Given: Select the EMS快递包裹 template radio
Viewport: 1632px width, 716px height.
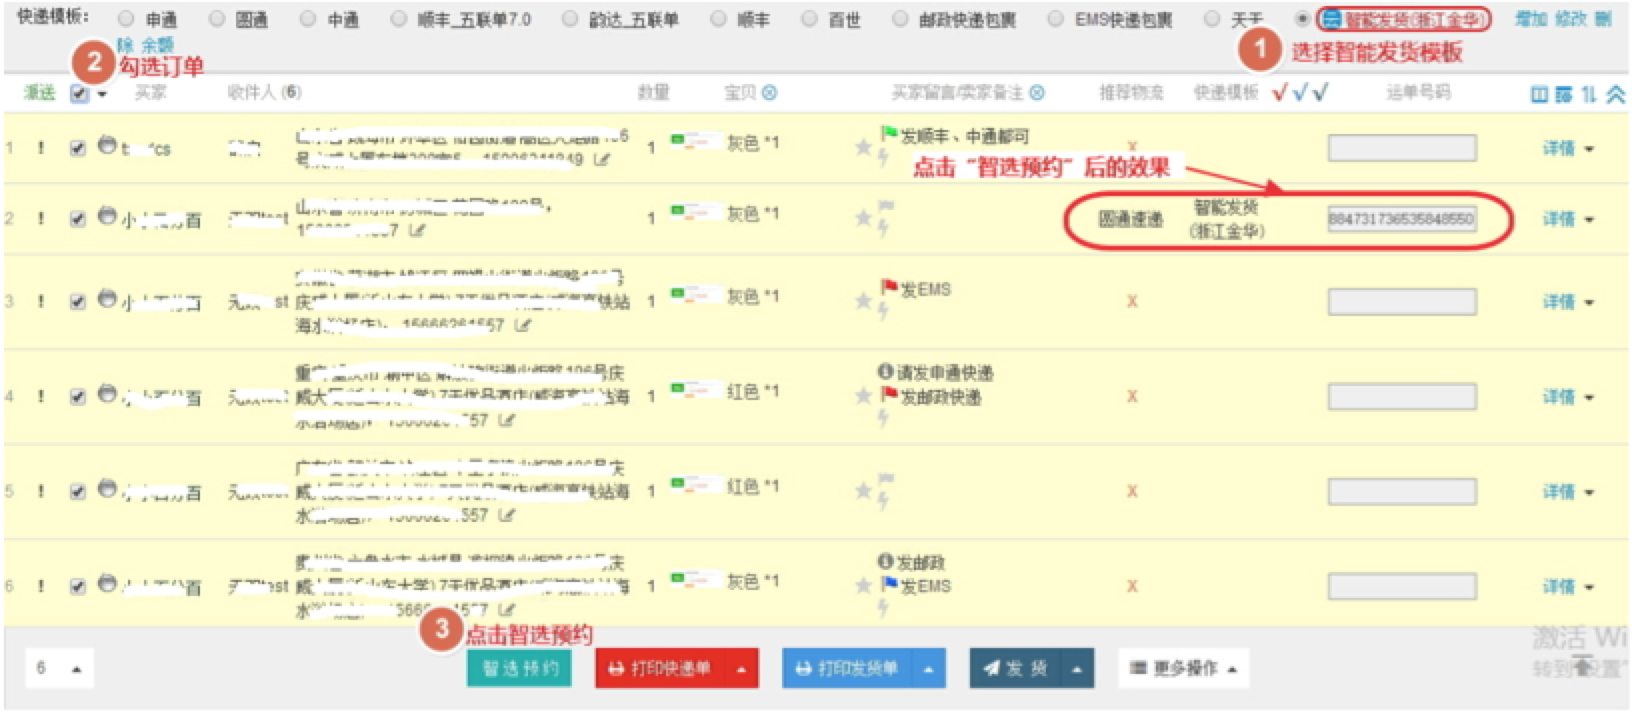Looking at the screenshot, I should [1056, 19].
